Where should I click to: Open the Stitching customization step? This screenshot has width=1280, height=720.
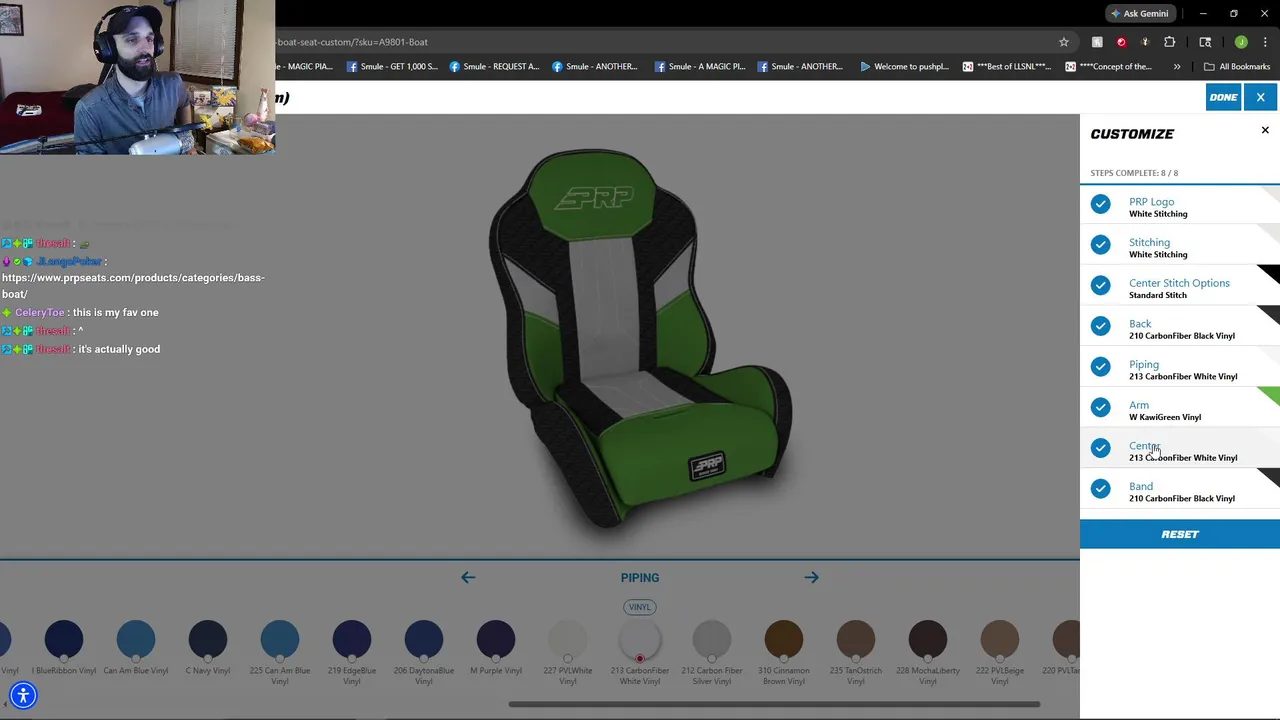click(1180, 247)
